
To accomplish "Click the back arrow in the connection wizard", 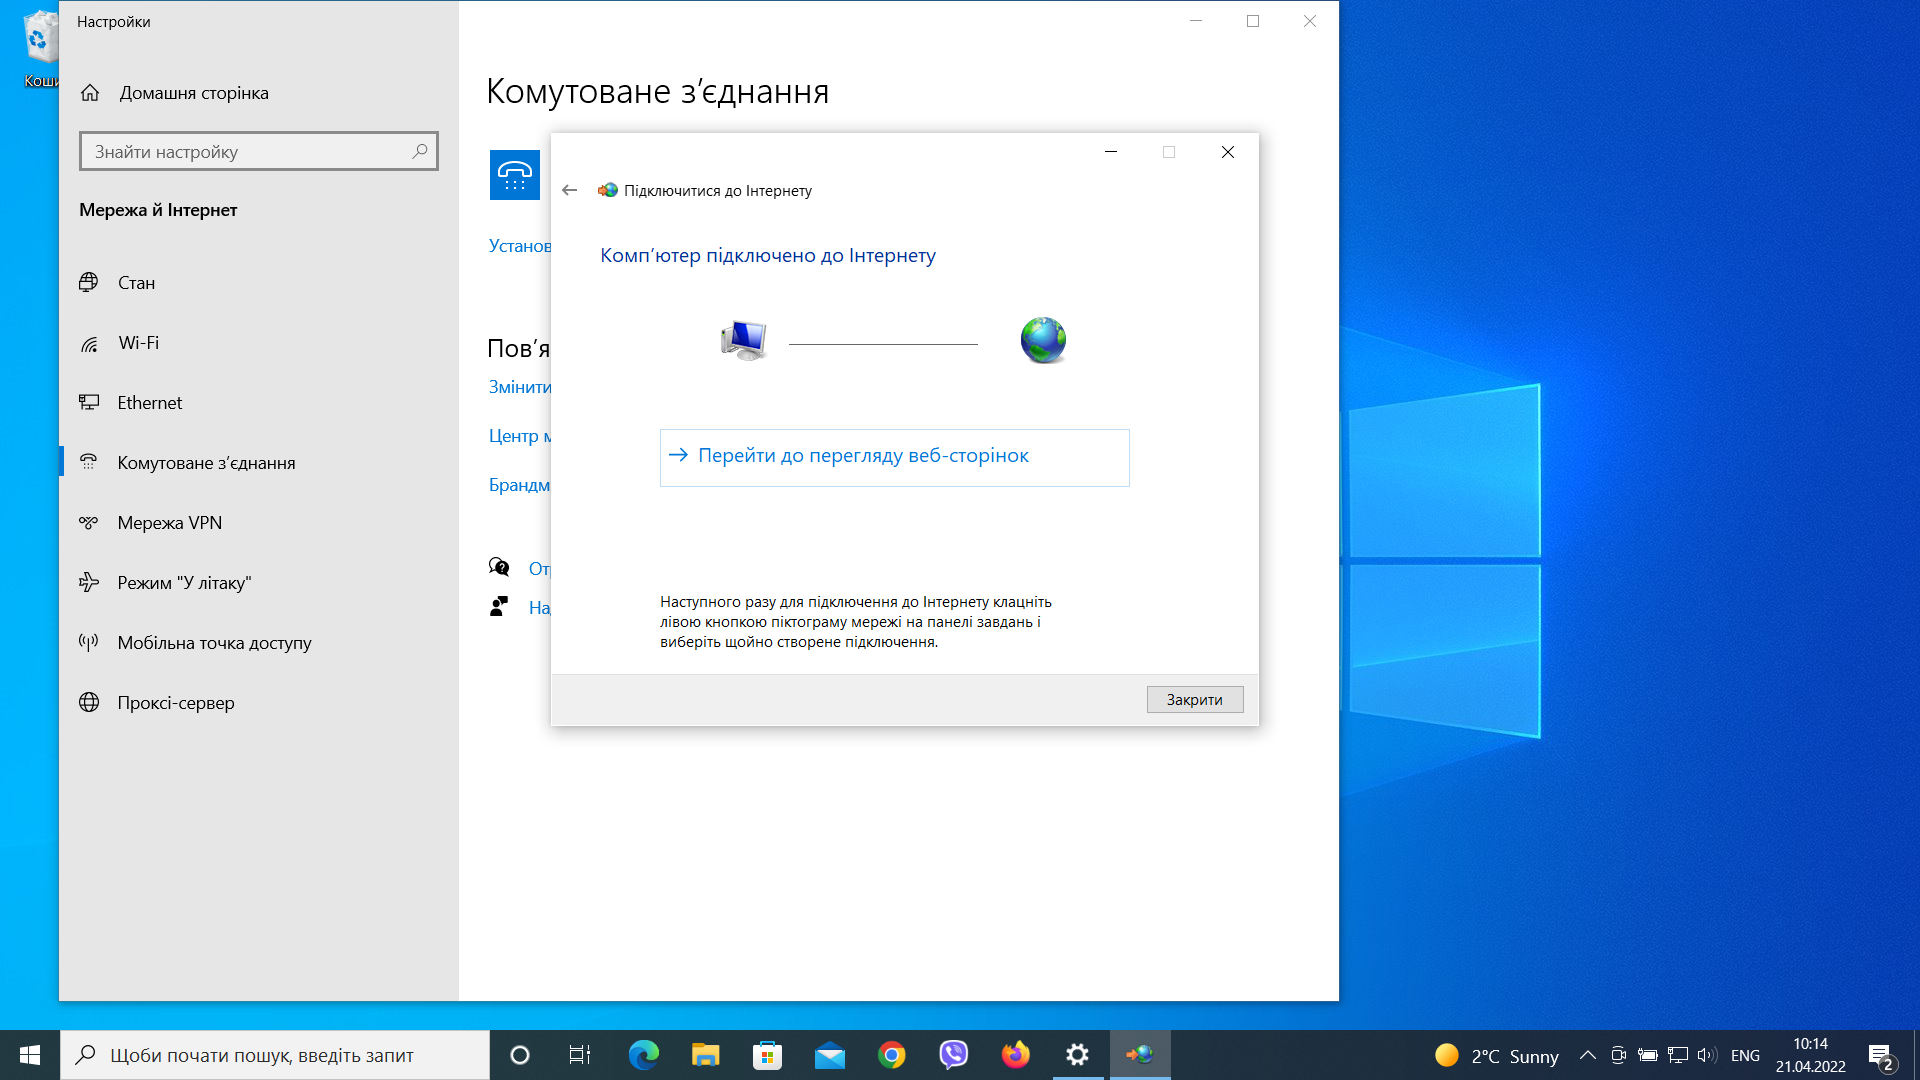I will coord(570,190).
